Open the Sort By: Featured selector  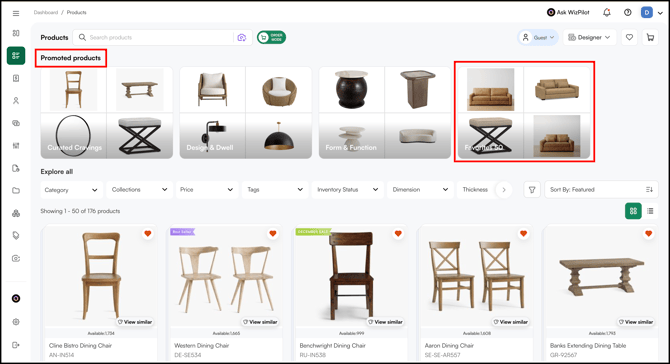pyautogui.click(x=601, y=190)
